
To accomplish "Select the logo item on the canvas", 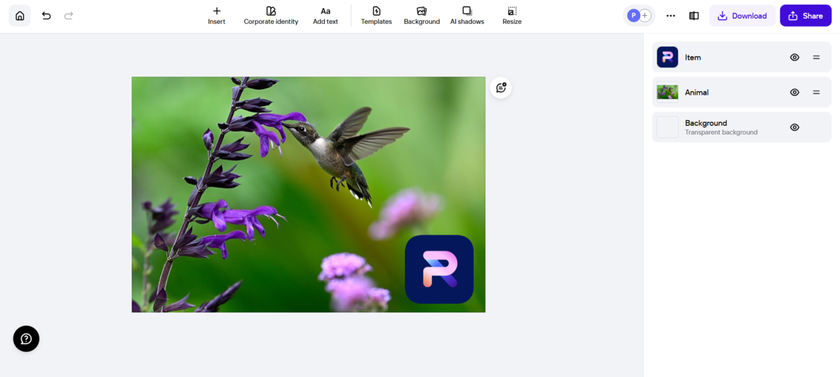I will coord(439,269).
